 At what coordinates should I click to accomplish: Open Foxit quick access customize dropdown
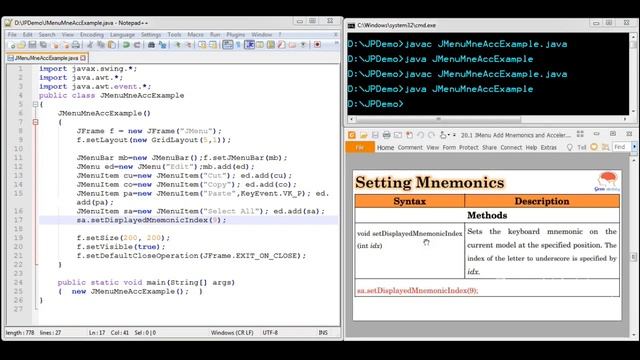[x=455, y=135]
